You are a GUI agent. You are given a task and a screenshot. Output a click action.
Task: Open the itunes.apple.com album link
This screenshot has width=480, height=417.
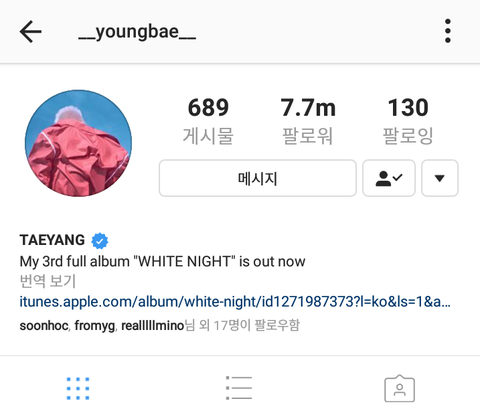[x=235, y=302]
